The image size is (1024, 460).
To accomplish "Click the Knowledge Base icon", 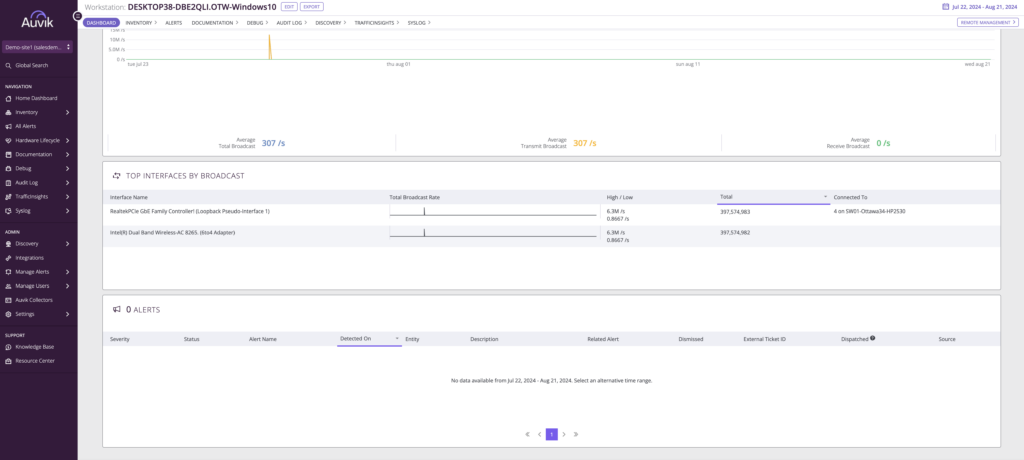I will (x=8, y=347).
